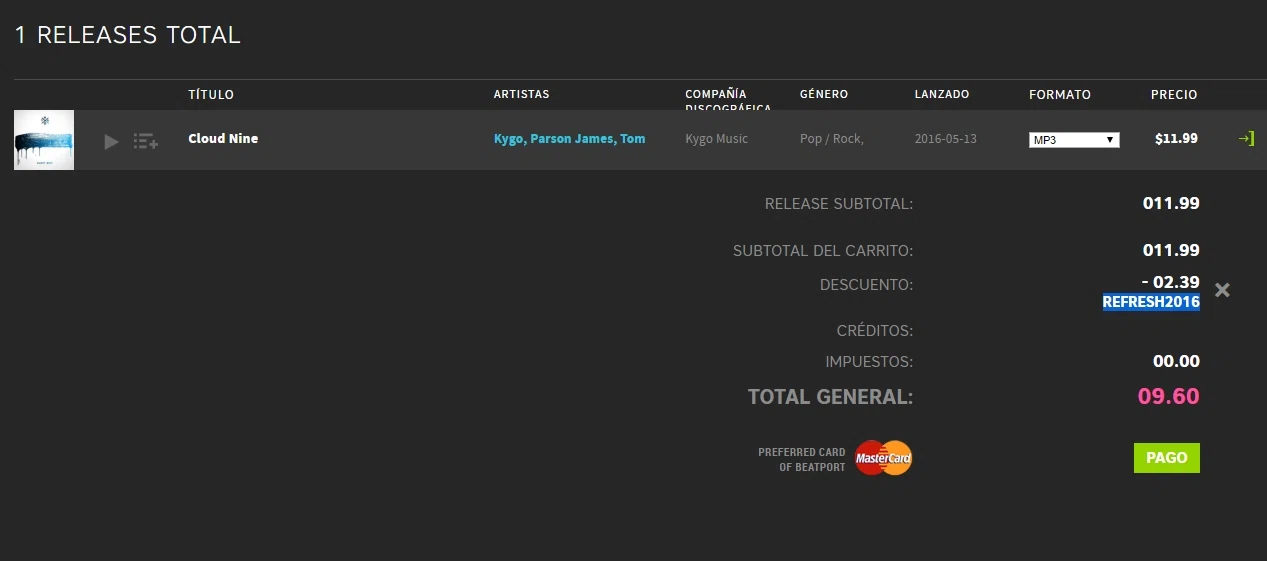
Task: Play the Cloud Nine release preview
Action: [111, 142]
